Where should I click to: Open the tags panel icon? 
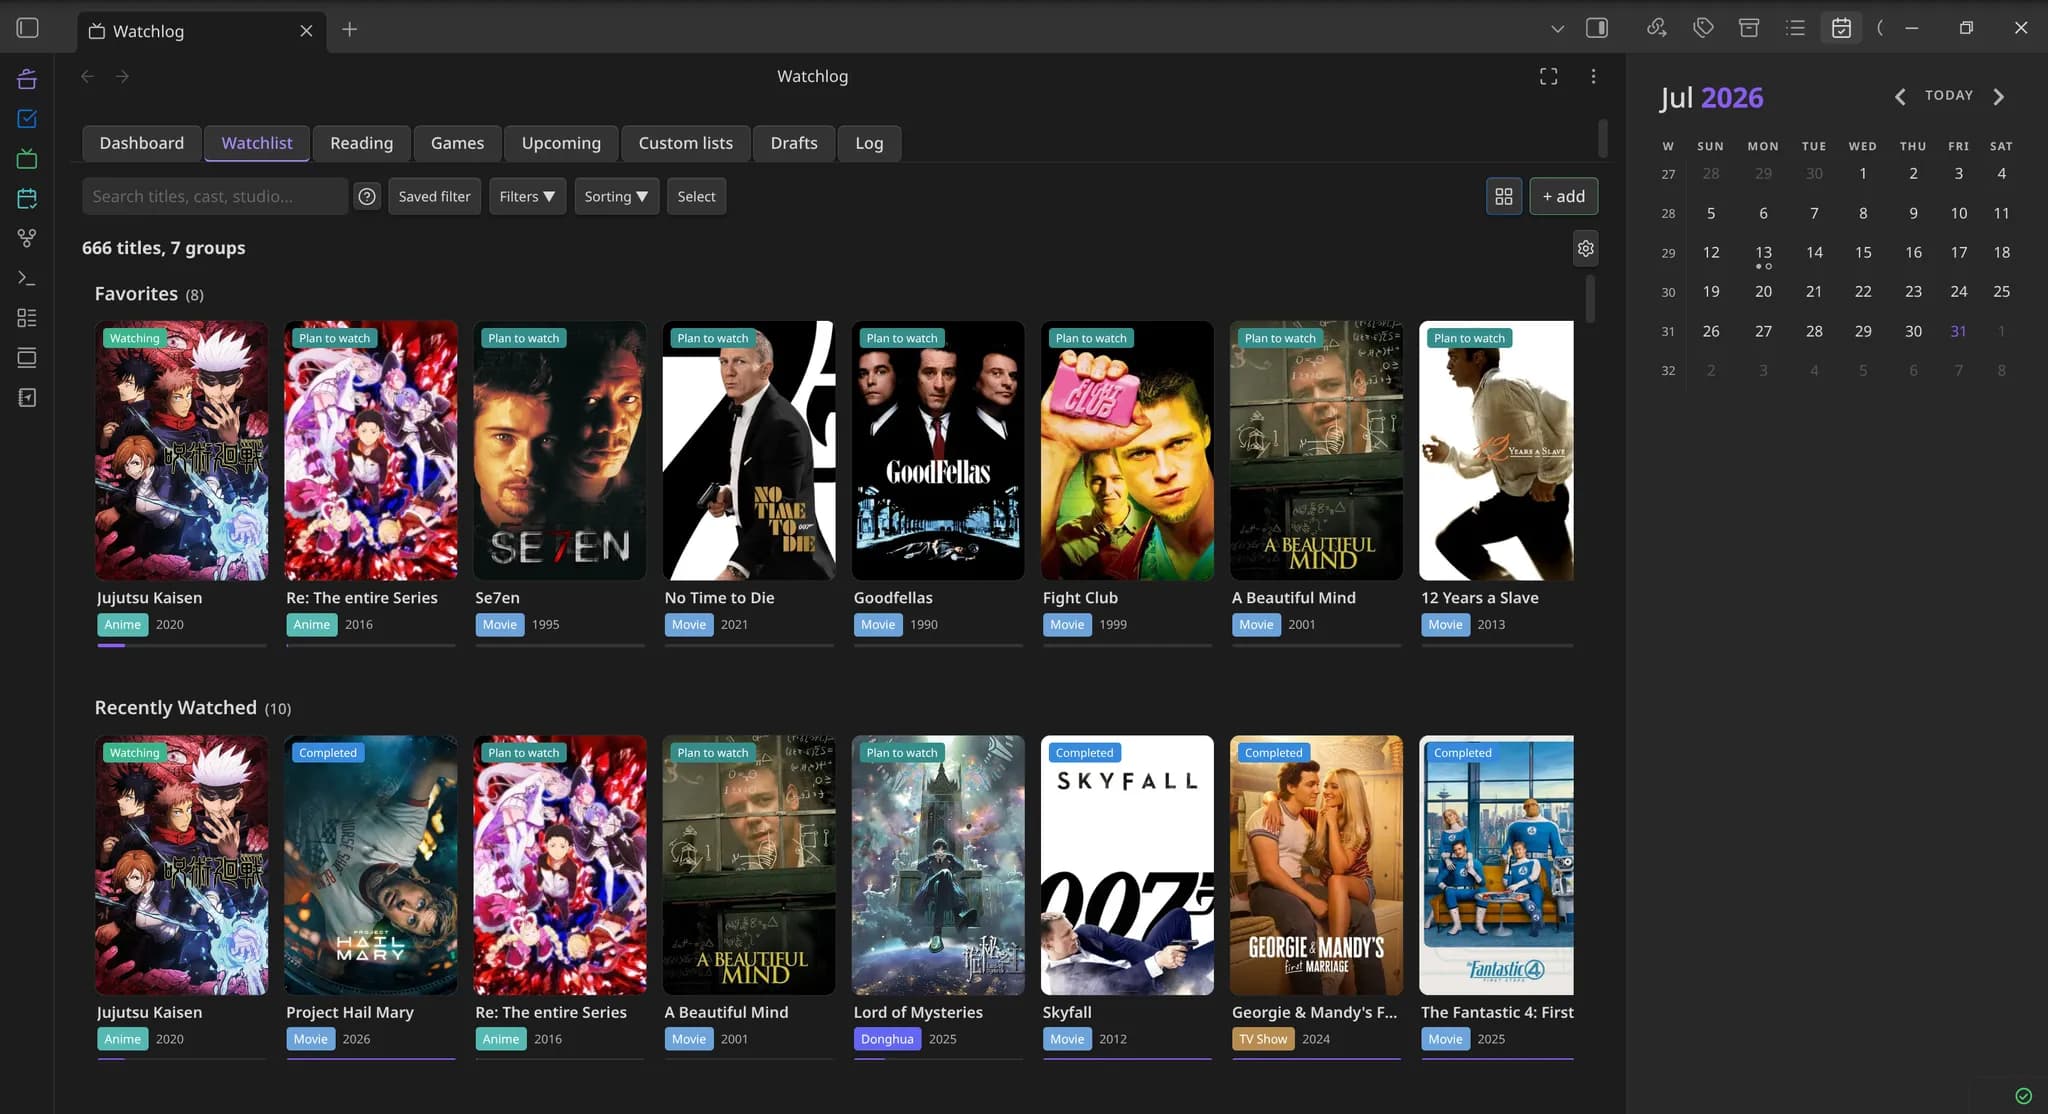[1703, 28]
